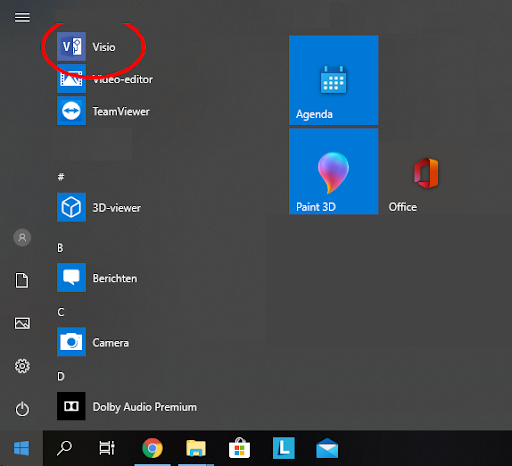512x466 pixels.
Task: Open the Agenda calendar tile
Action: 334,80
